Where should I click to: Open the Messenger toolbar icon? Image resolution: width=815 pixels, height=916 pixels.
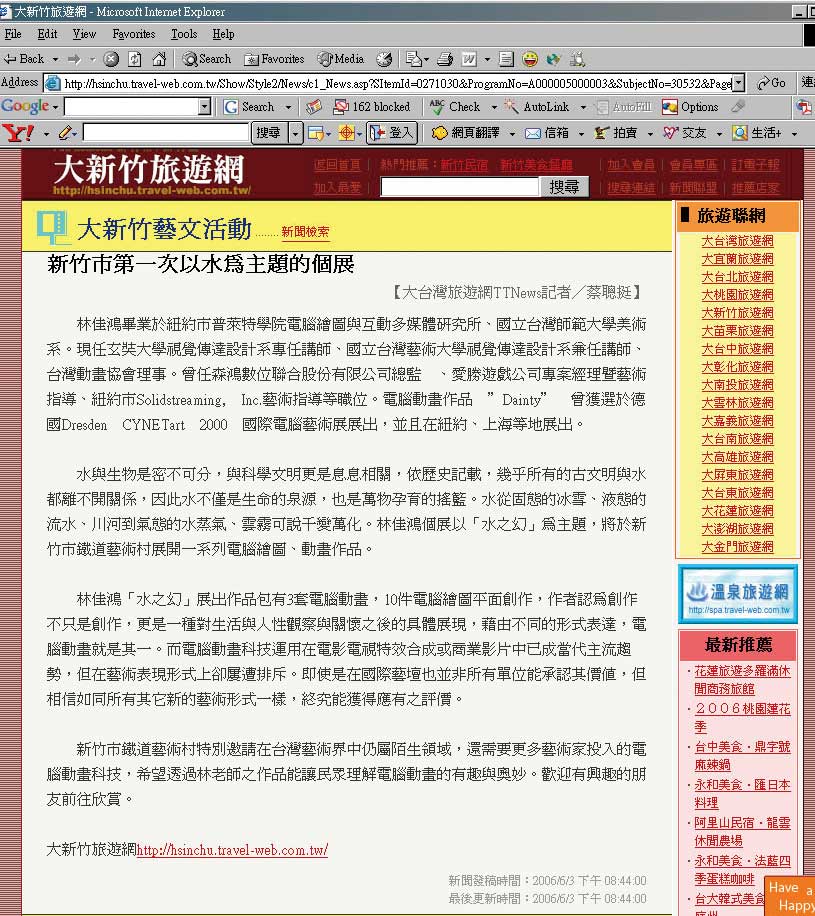[554, 59]
